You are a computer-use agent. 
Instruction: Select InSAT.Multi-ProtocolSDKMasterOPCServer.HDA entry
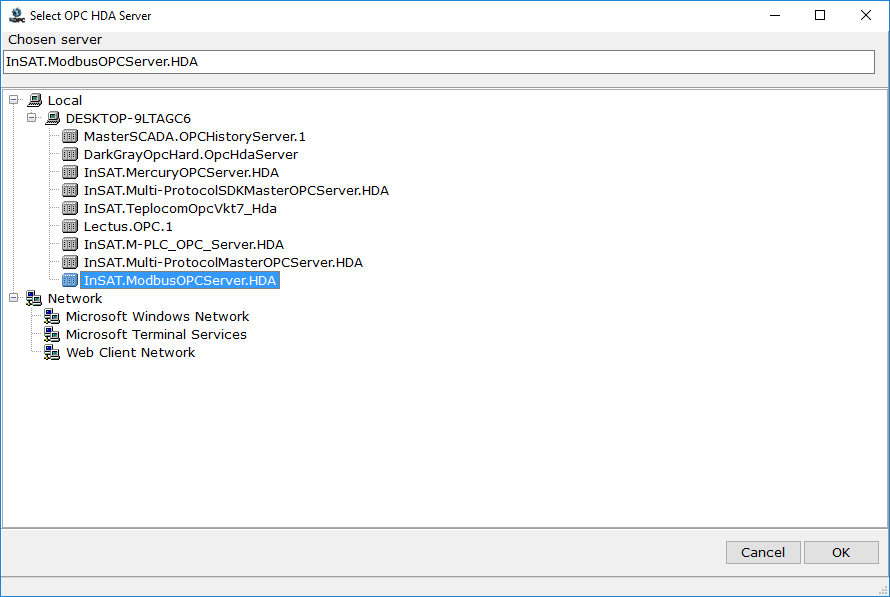tap(236, 191)
